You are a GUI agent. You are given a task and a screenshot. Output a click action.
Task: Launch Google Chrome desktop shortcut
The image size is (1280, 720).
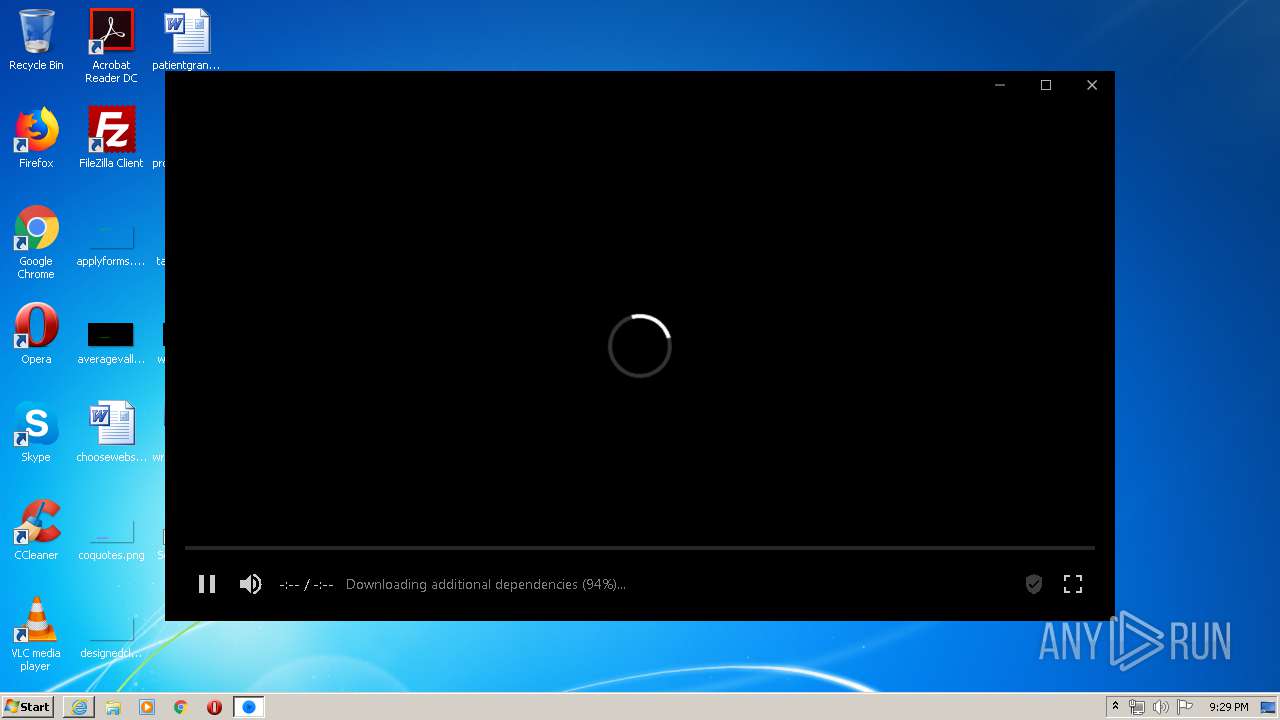coord(36,242)
